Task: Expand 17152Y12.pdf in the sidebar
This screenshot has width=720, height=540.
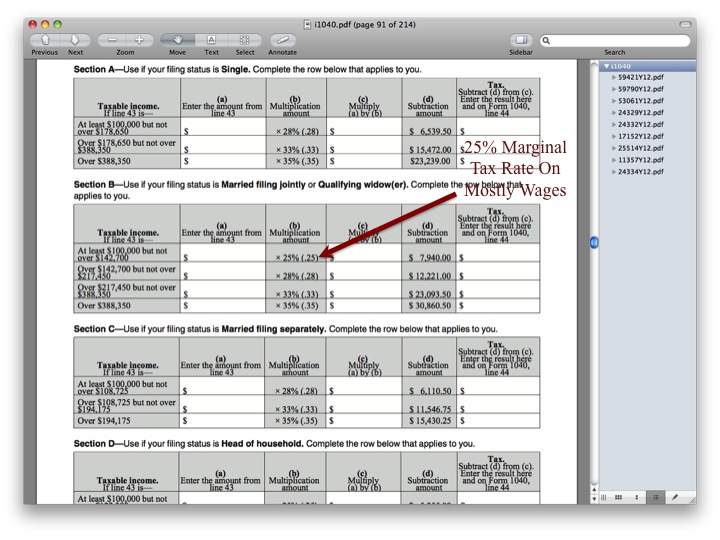Action: point(614,136)
